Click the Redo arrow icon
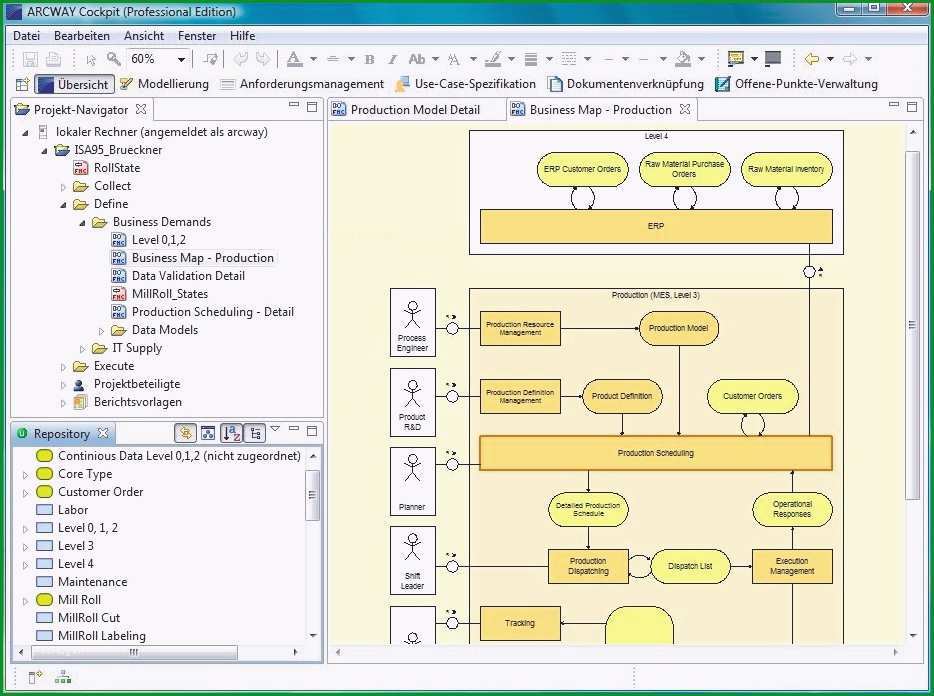 pos(262,58)
